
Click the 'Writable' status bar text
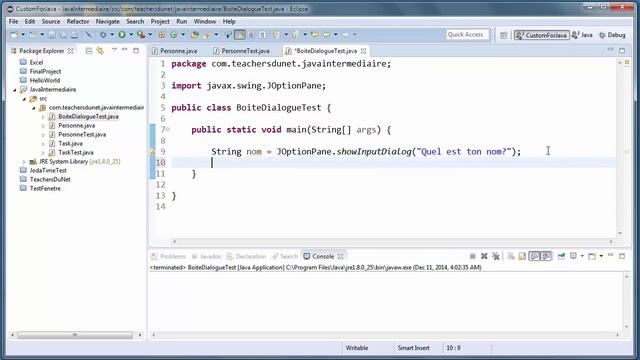[x=357, y=348]
